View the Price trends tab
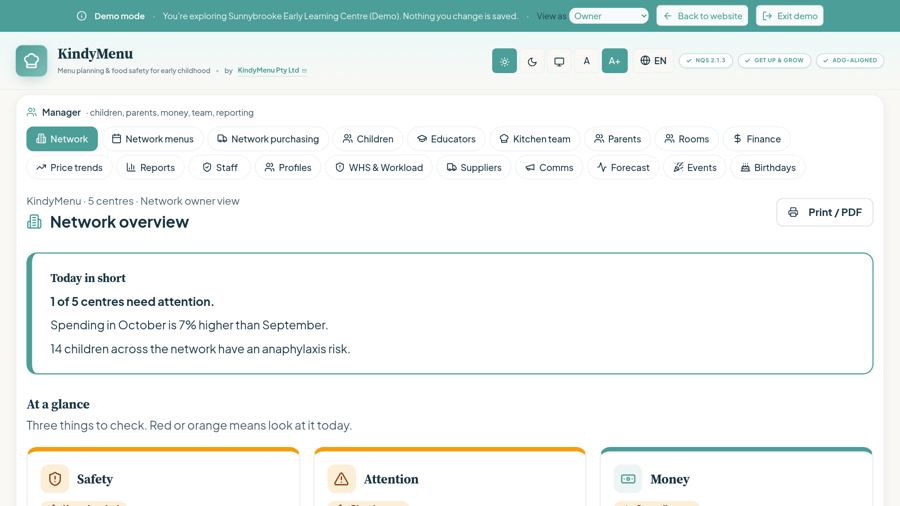The height and width of the screenshot is (506, 900). [69, 168]
